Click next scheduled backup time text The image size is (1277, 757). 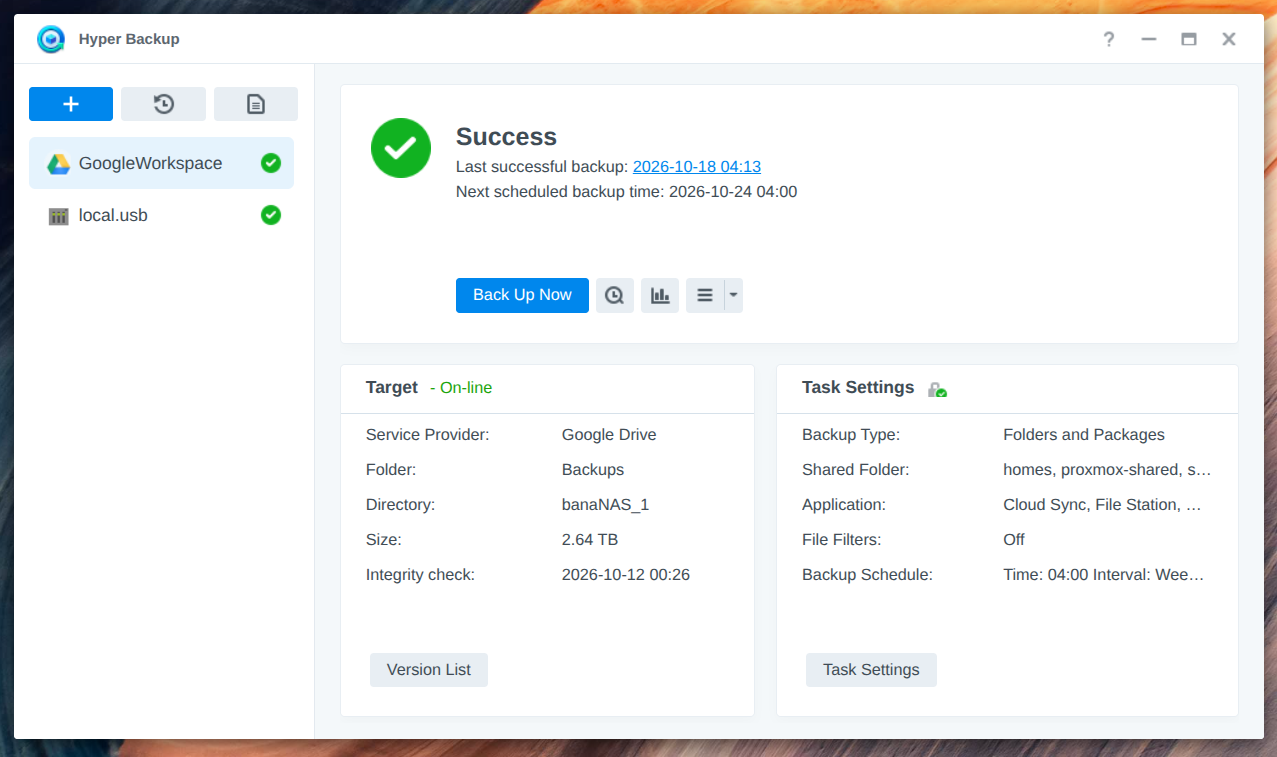tap(626, 192)
